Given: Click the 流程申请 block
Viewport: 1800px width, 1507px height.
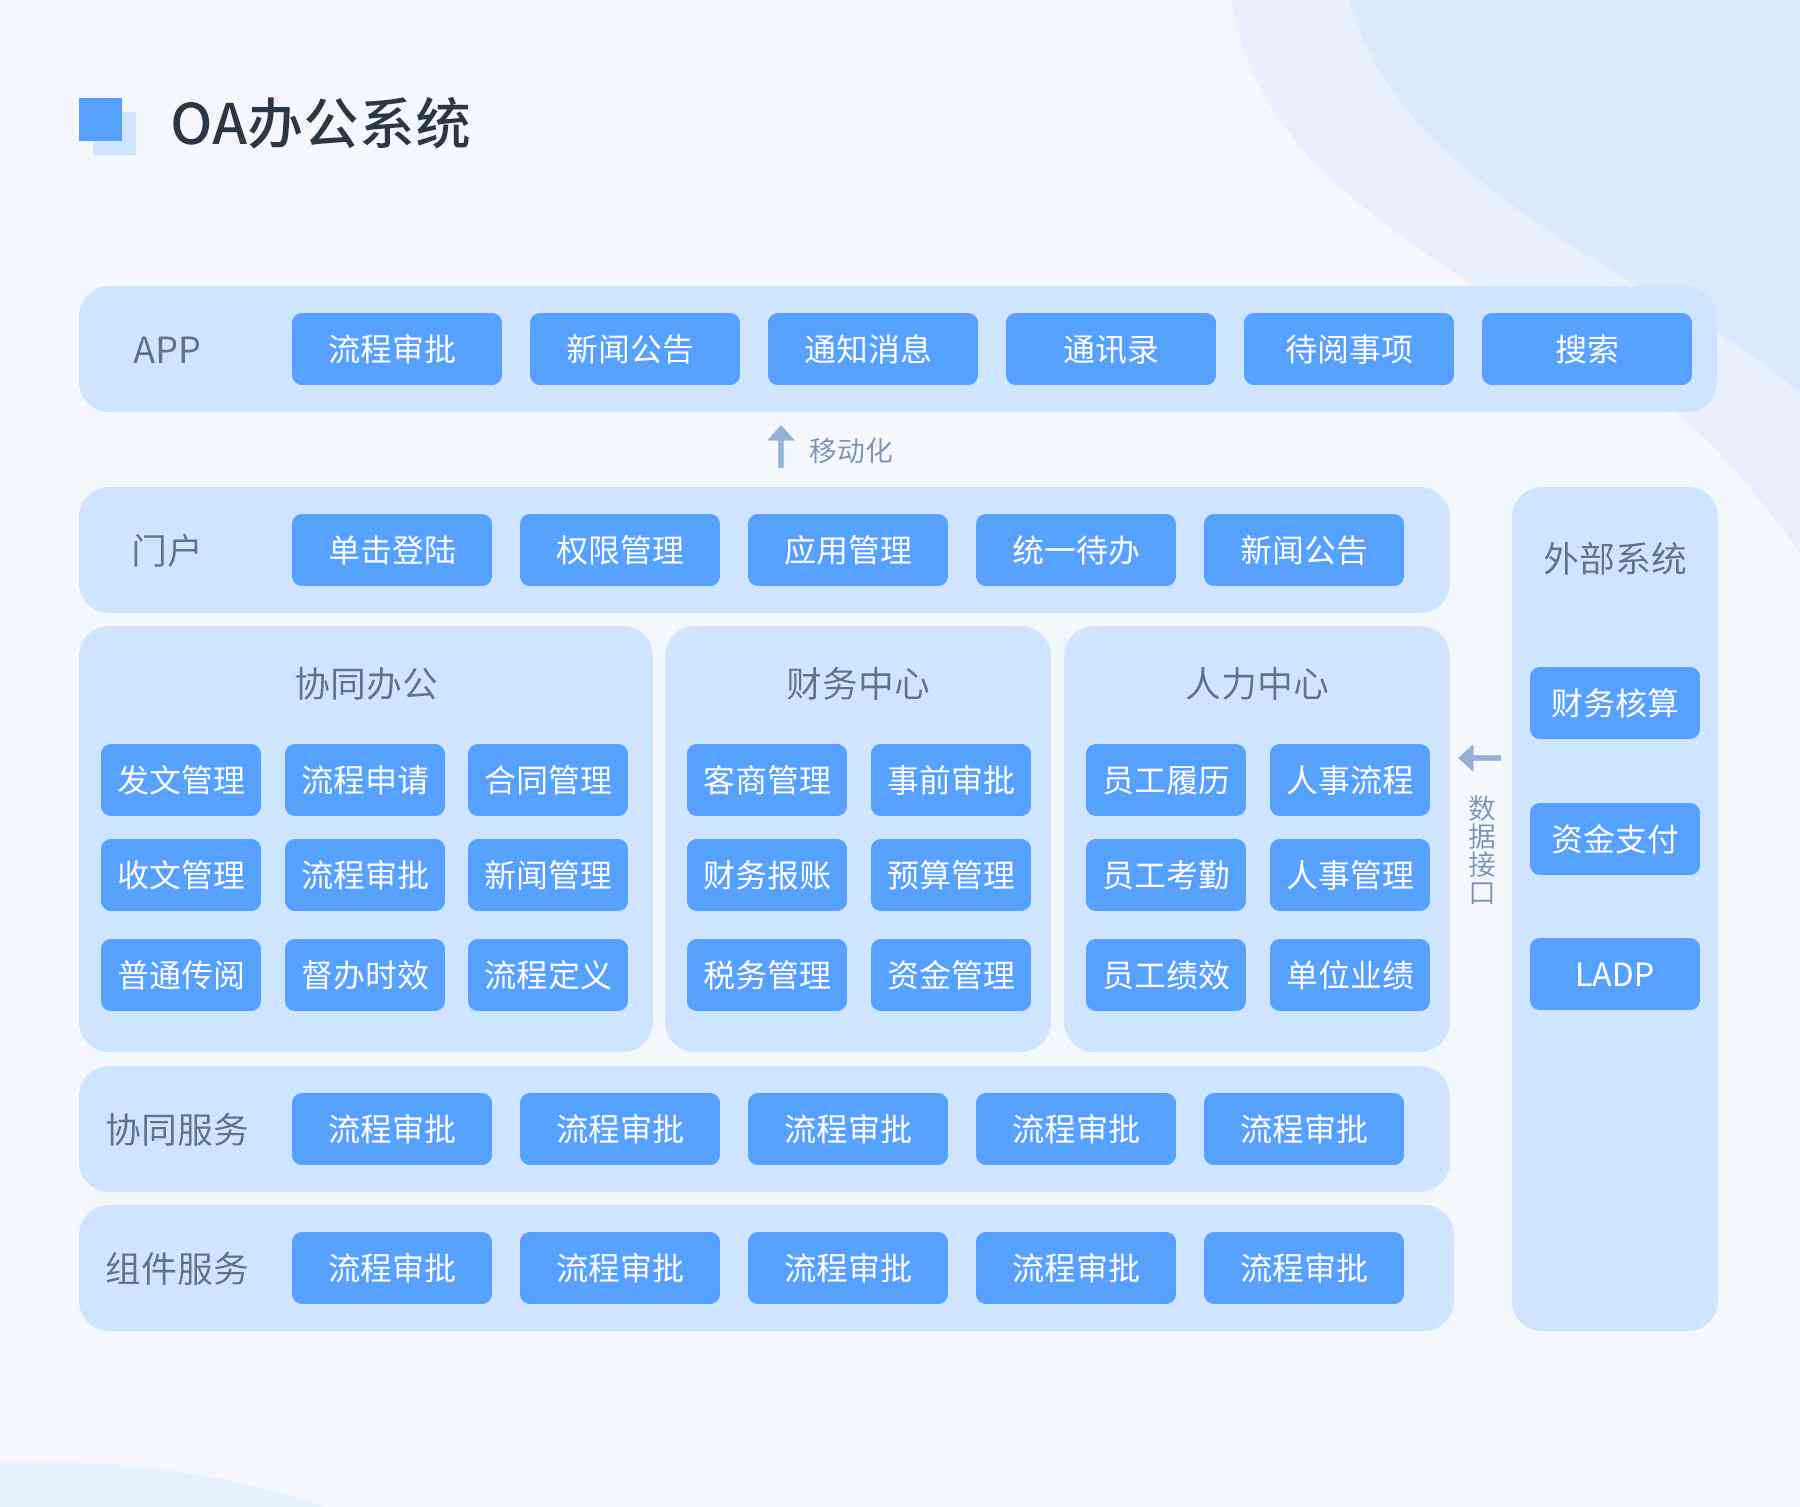Looking at the screenshot, I should (x=364, y=780).
